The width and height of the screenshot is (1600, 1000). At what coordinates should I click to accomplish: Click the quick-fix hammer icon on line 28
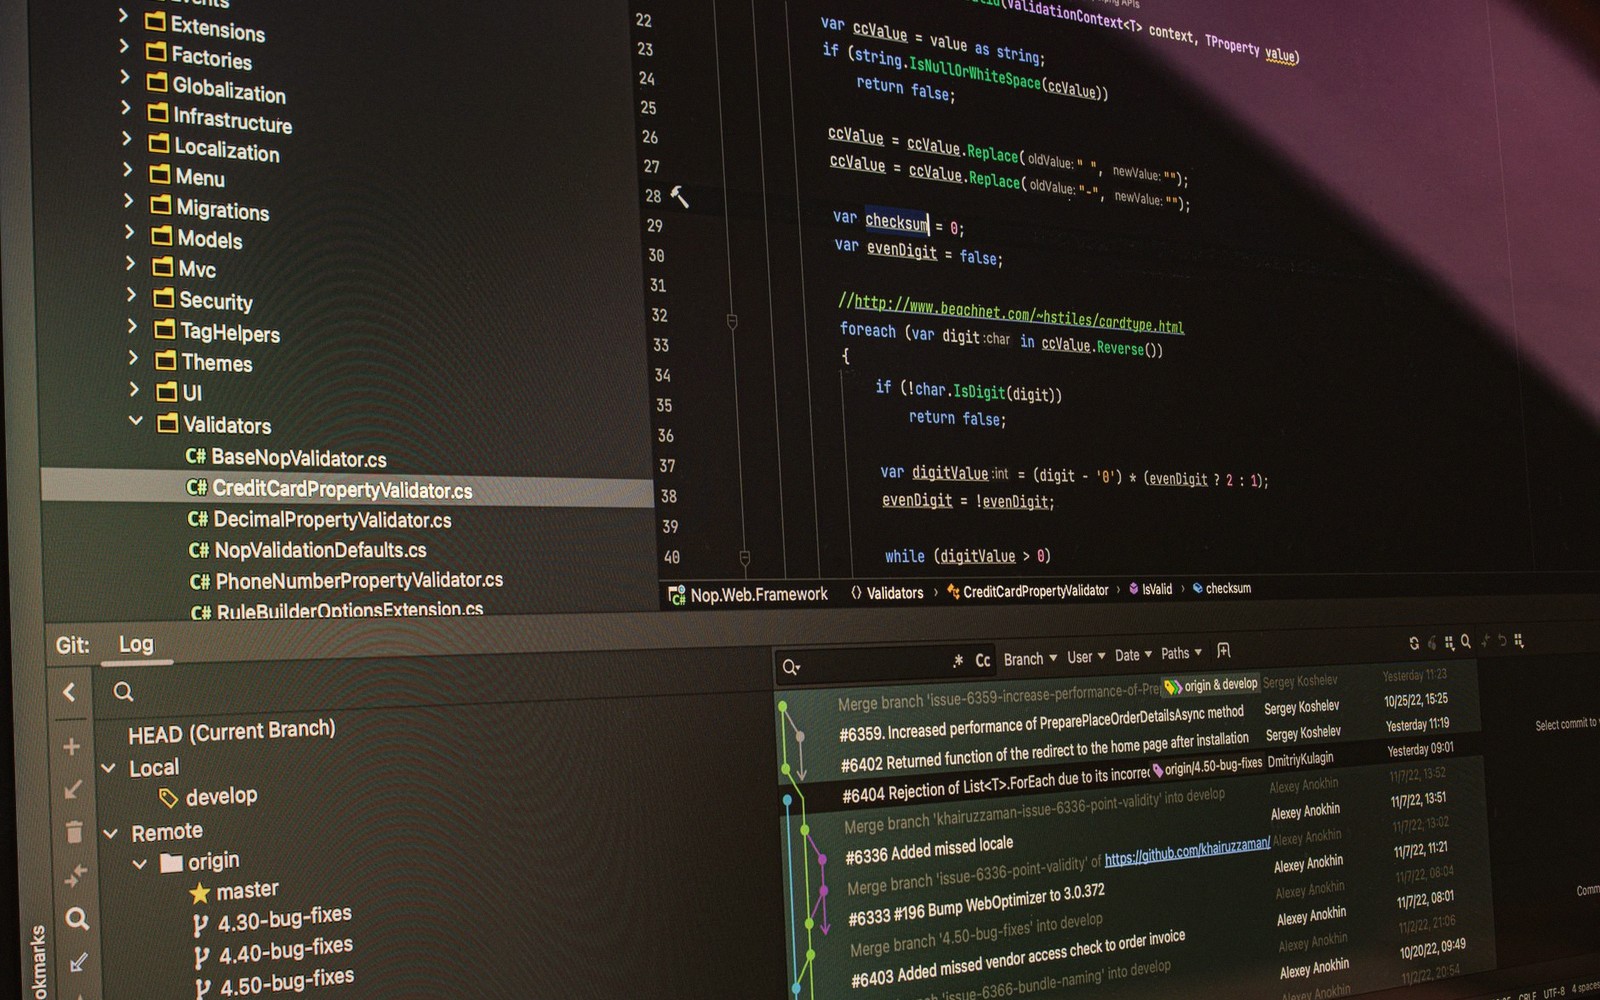[680, 197]
